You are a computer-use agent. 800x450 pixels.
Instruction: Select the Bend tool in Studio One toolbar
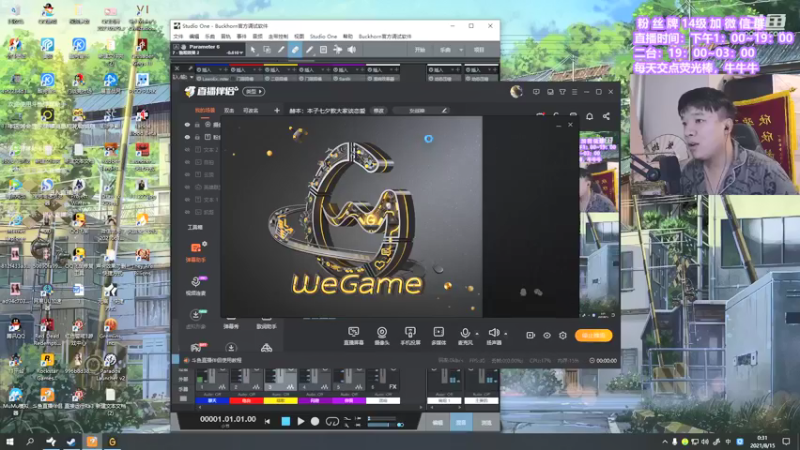(338, 49)
